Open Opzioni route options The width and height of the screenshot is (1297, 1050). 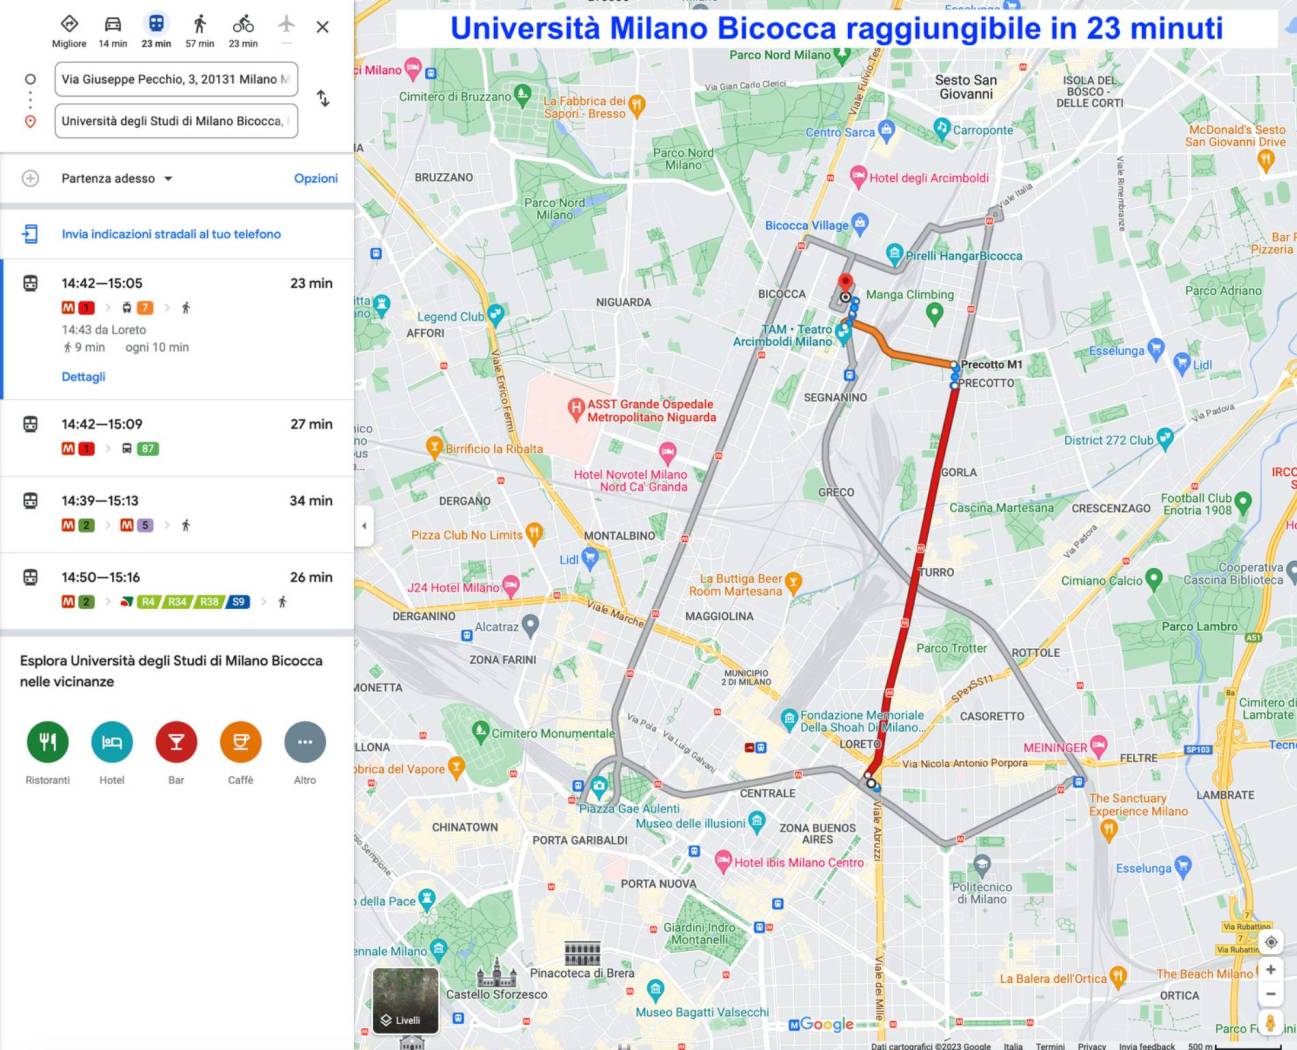click(316, 178)
